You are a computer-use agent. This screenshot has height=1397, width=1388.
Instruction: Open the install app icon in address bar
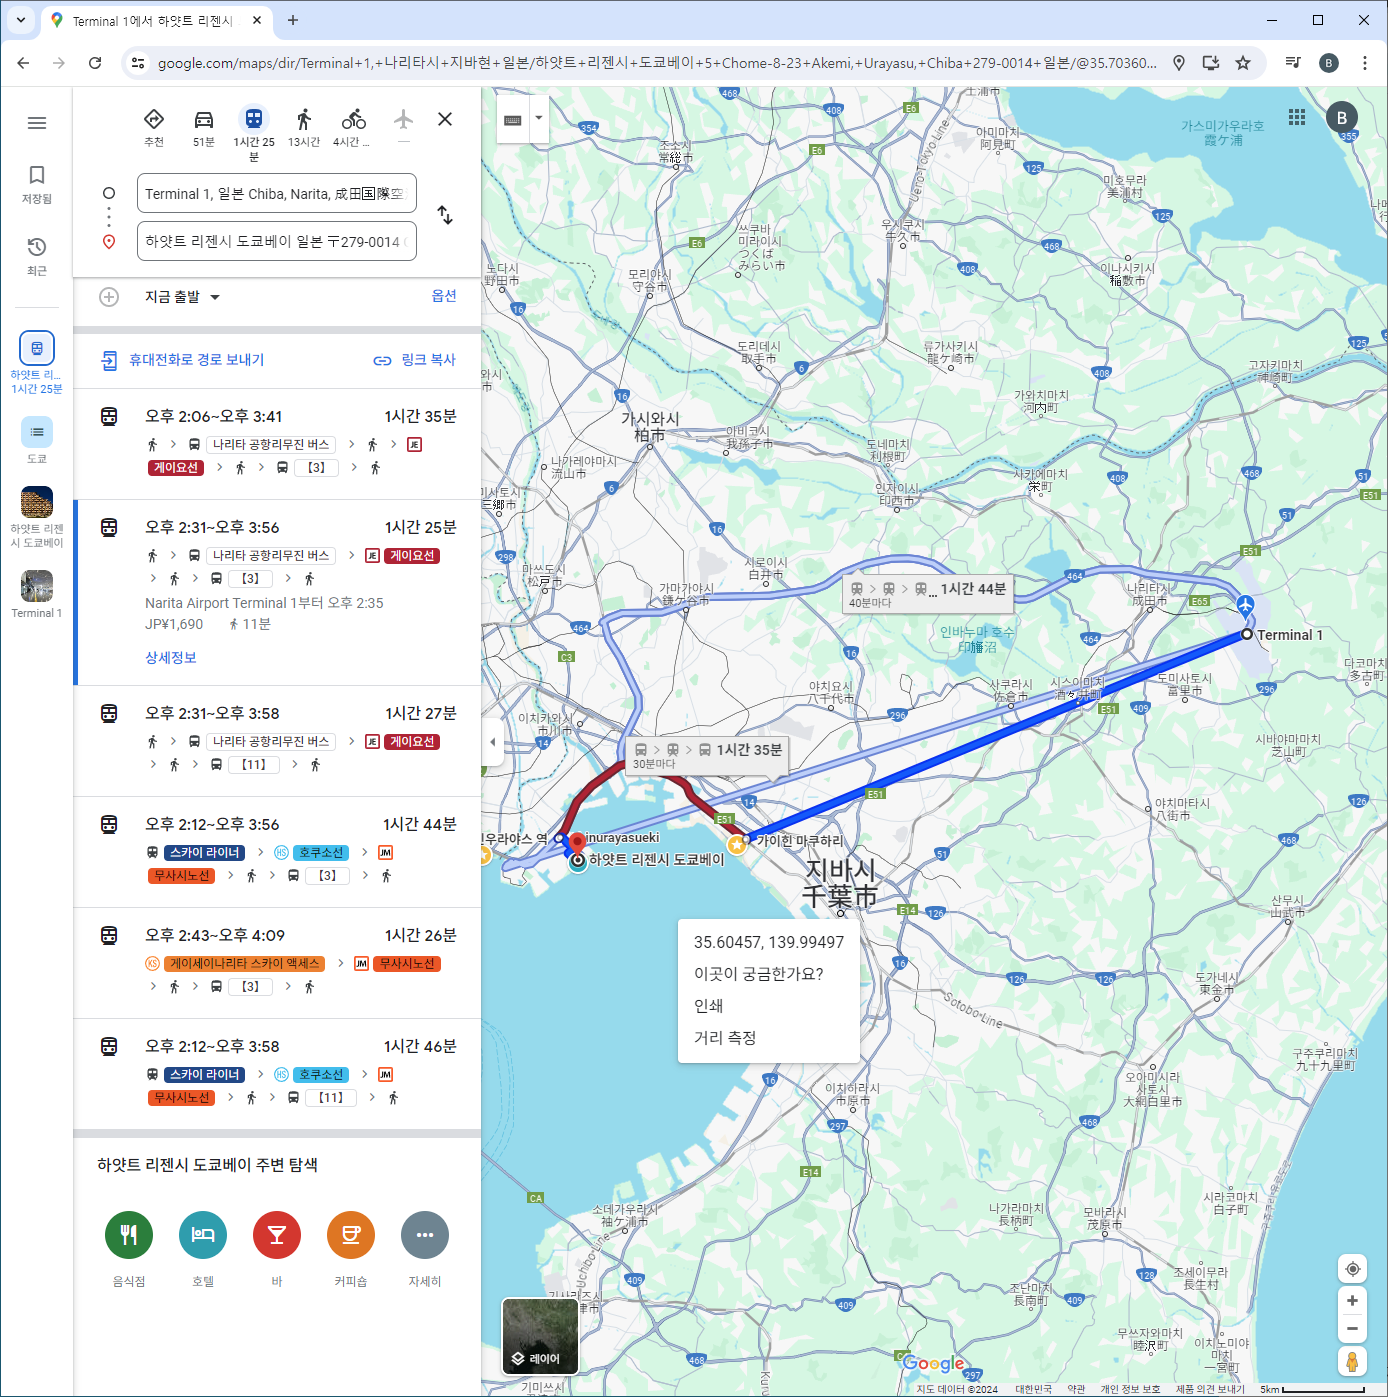click(1211, 63)
